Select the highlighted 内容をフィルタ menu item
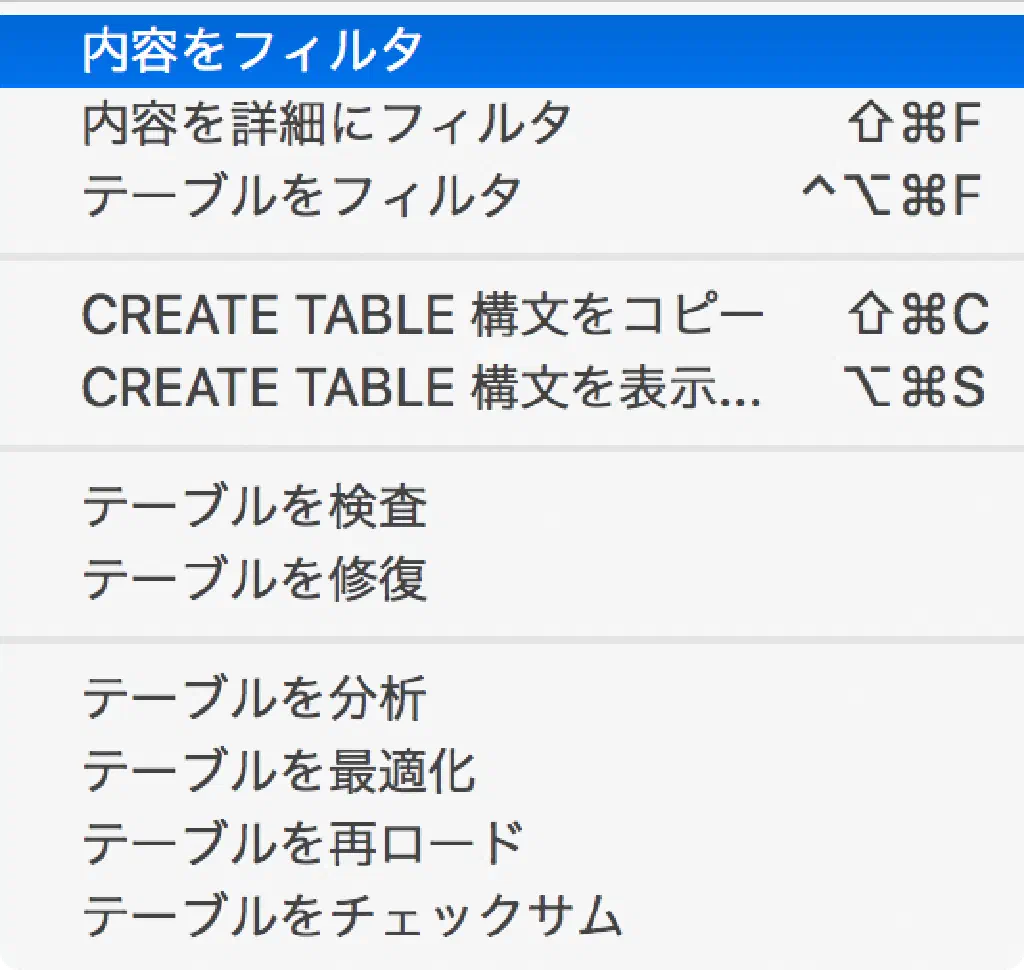This screenshot has width=1024, height=970. click(x=252, y=51)
